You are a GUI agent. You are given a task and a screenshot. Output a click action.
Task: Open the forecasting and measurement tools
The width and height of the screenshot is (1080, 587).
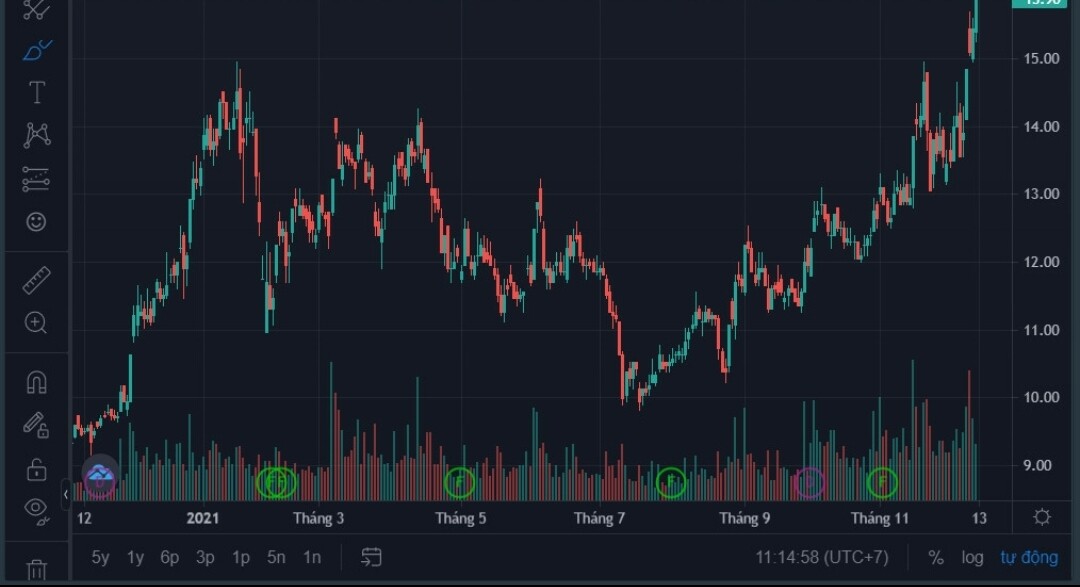click(x=37, y=179)
